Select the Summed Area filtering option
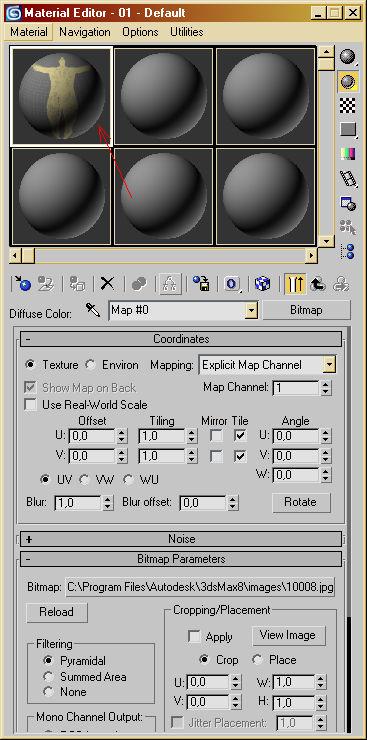The height and width of the screenshot is (740, 367). click(48, 676)
